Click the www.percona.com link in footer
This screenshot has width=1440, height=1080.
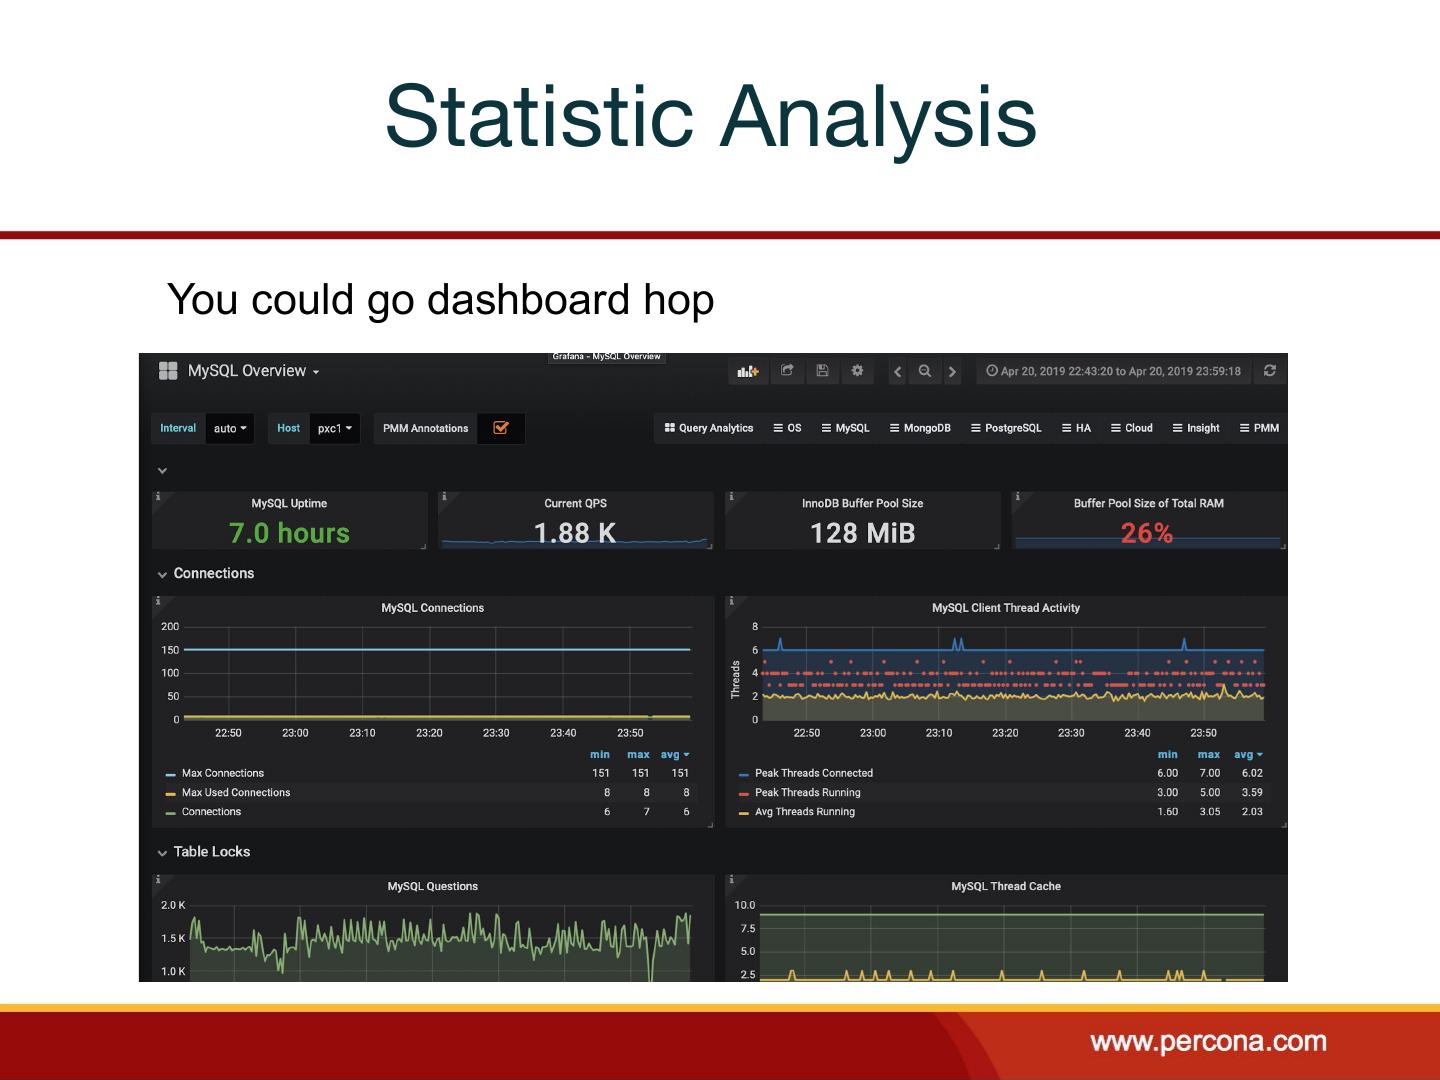tap(1208, 1042)
